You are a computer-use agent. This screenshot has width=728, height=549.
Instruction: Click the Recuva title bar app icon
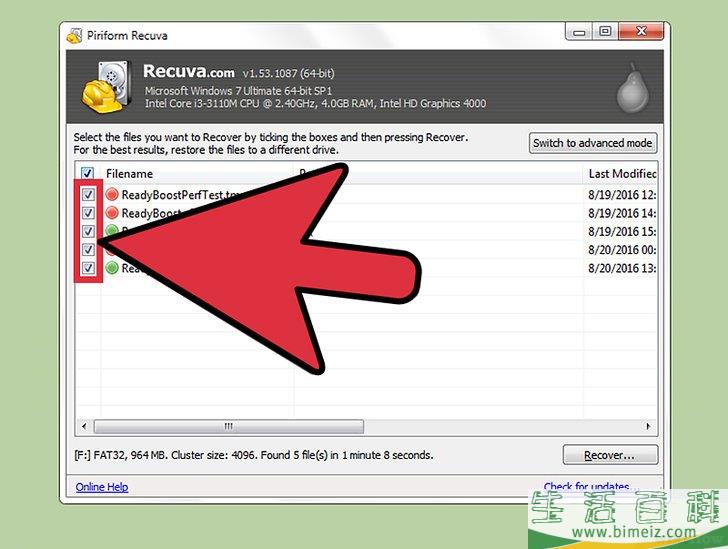click(74, 36)
